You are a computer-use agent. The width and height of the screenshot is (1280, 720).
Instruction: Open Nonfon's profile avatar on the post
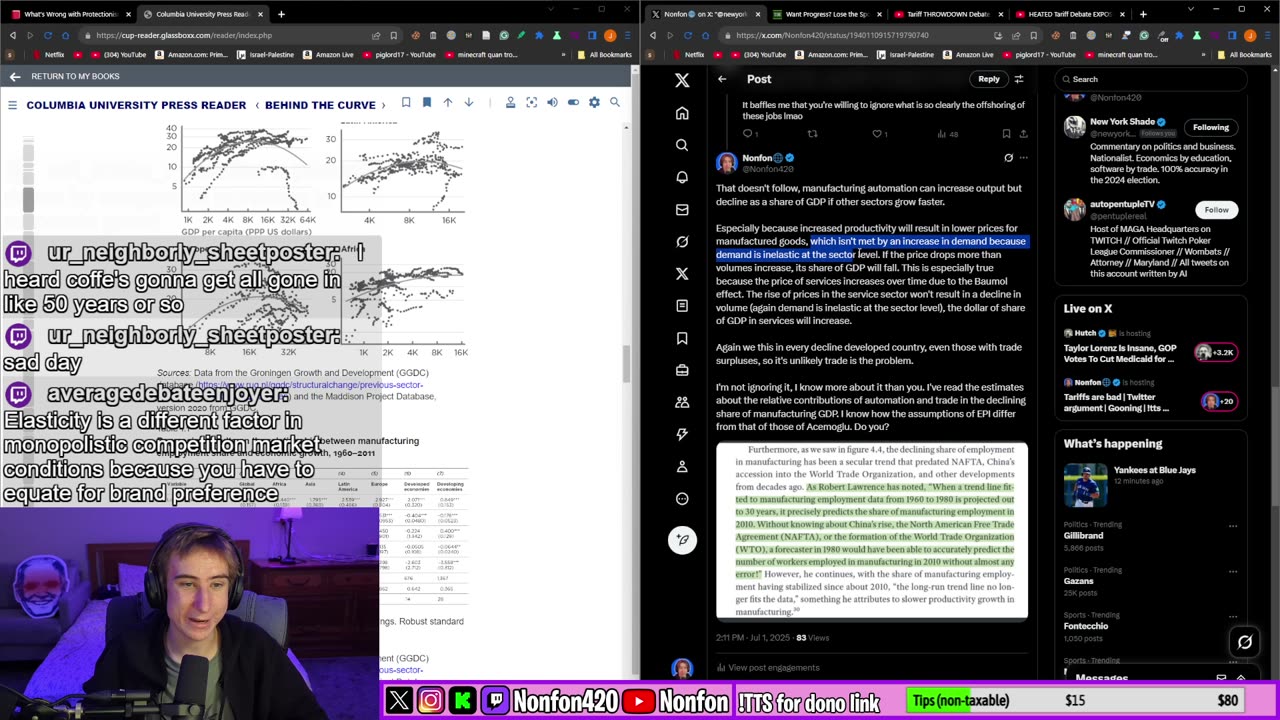pos(726,162)
